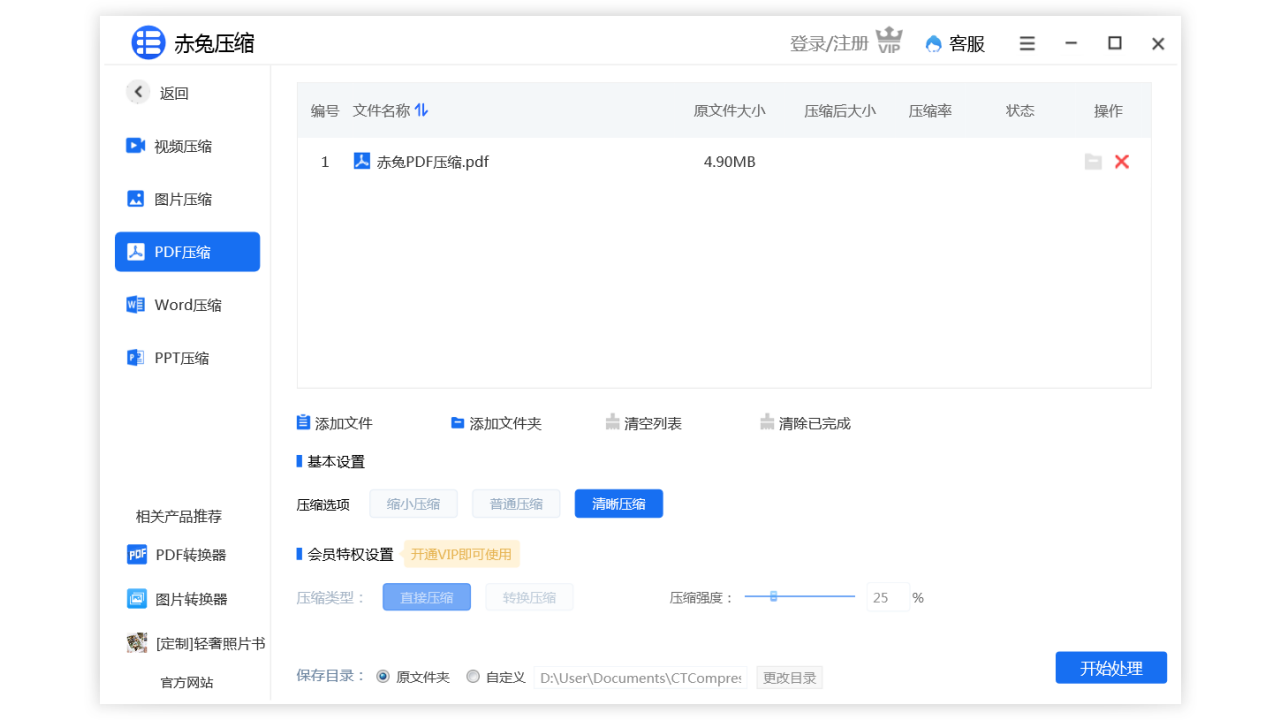Clear finished items via the 清除已完成 broom icon
Viewport: 1280px width, 720px height.
click(767, 421)
